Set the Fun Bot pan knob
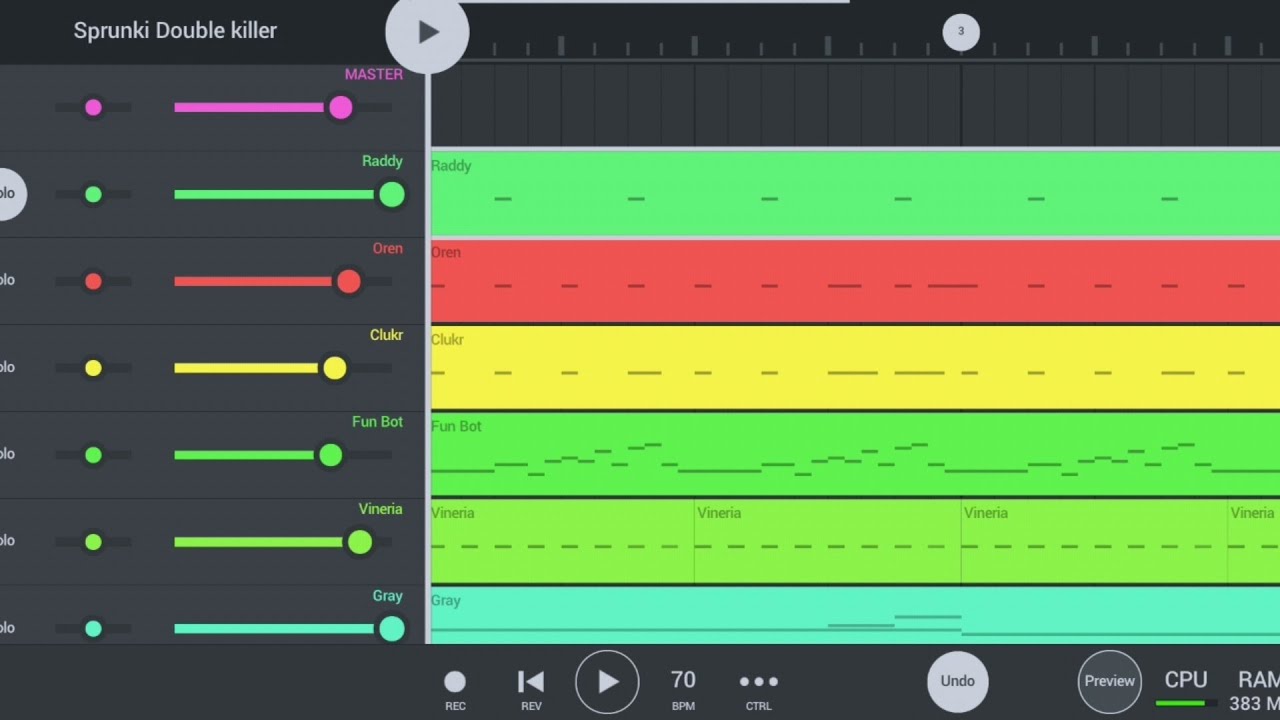This screenshot has width=1280, height=720. point(93,455)
